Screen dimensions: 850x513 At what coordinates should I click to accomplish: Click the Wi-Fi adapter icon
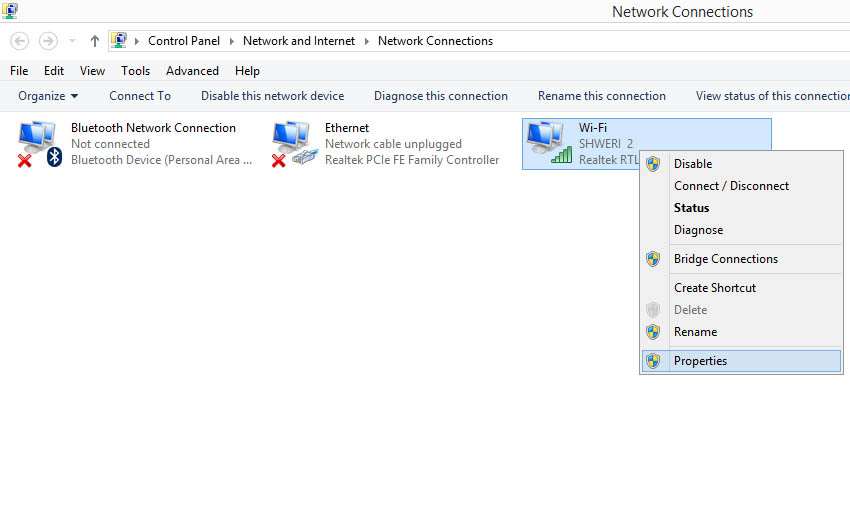click(x=549, y=143)
